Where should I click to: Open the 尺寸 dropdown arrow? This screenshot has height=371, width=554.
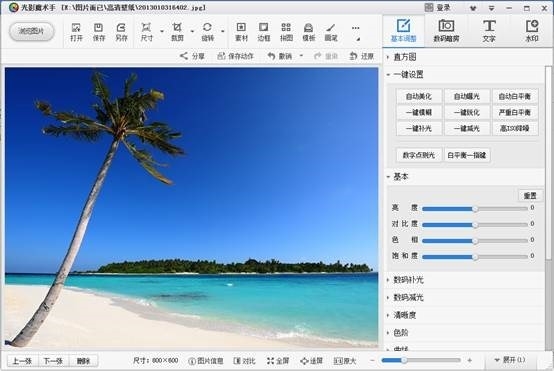(x=162, y=31)
